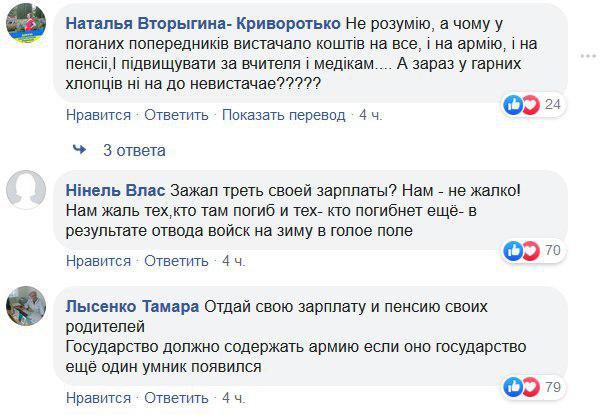Image resolution: width=606 pixels, height=415 pixels.
Task: Open Лысенко Тамара's profile photo
Action: (27, 304)
